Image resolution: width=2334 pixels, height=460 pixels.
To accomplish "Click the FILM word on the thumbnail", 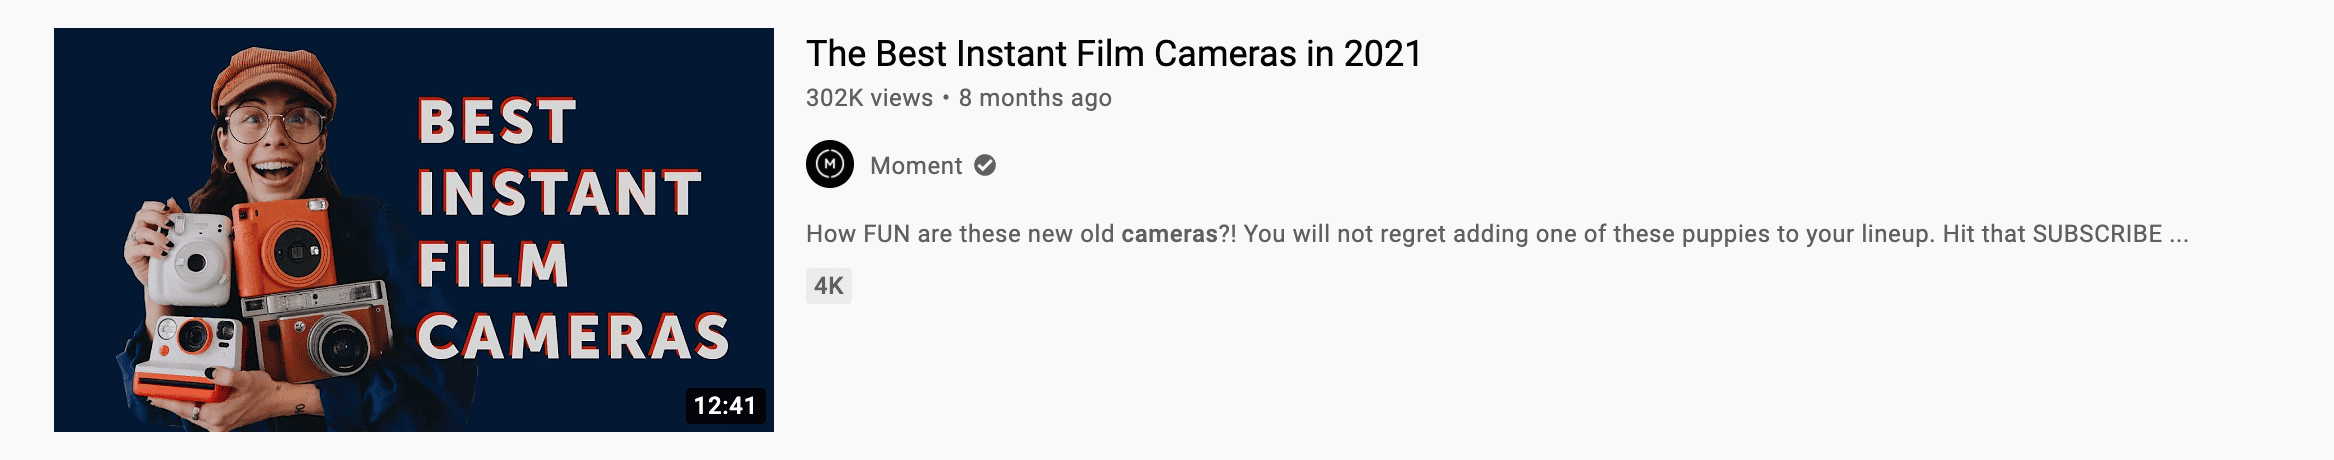I will 493,265.
